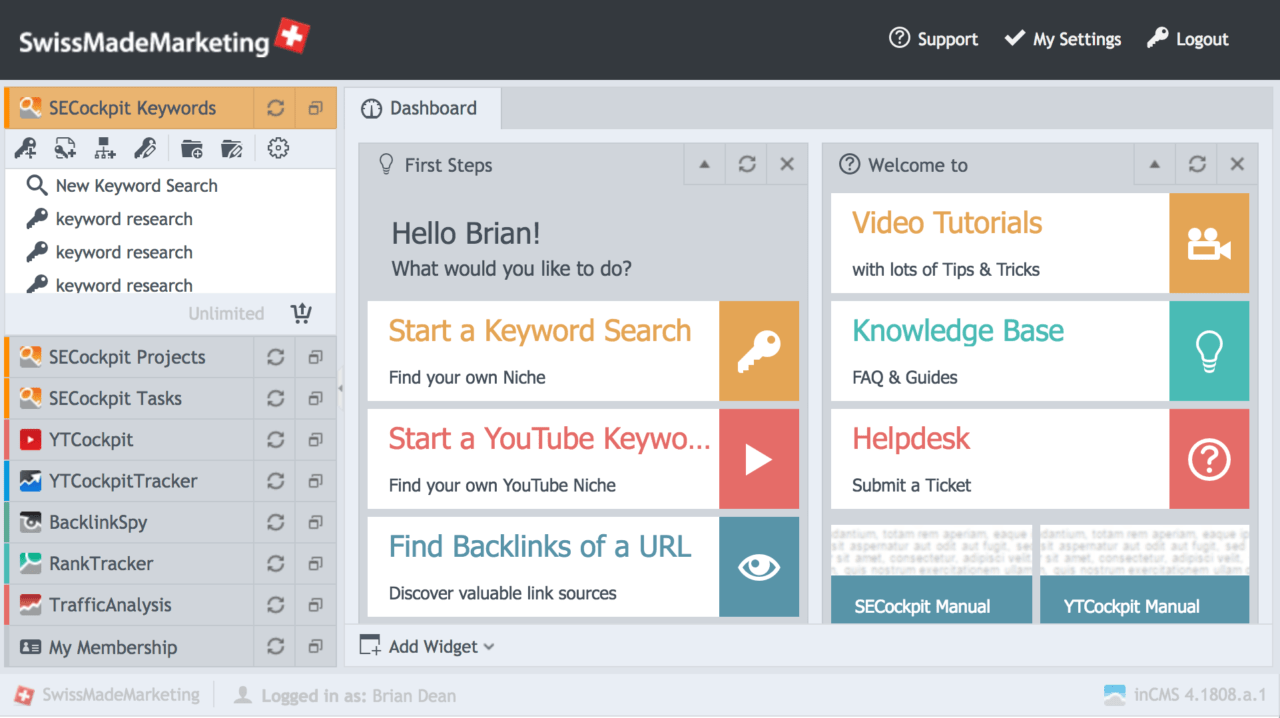Collapse the First Steps widget with the up arrow
This screenshot has height=718, width=1280.
[x=705, y=165]
